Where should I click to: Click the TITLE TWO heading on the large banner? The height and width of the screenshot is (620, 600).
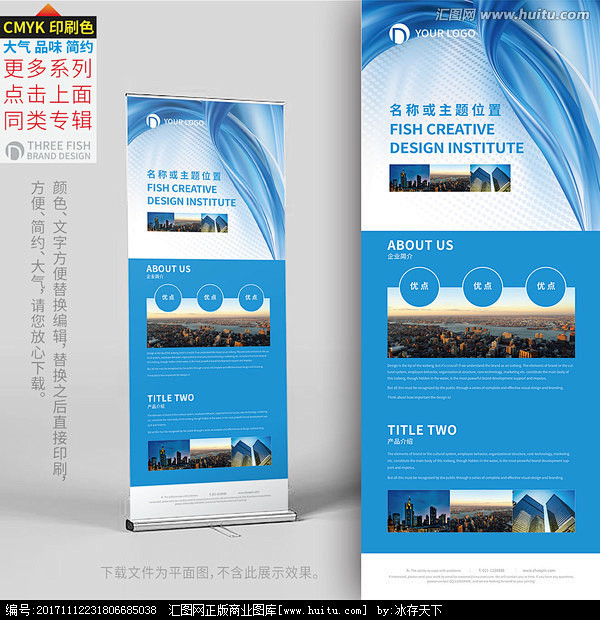pos(421,430)
